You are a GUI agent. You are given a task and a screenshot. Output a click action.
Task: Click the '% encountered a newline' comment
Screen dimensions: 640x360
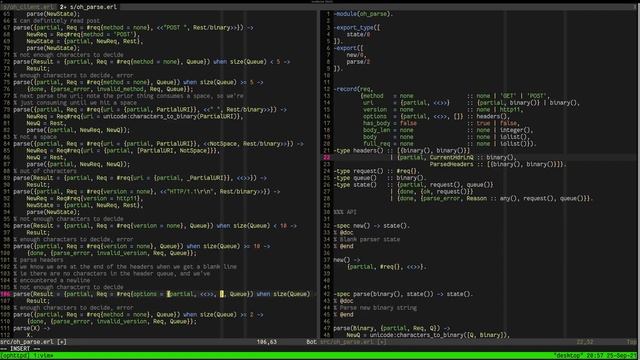(x=52, y=280)
